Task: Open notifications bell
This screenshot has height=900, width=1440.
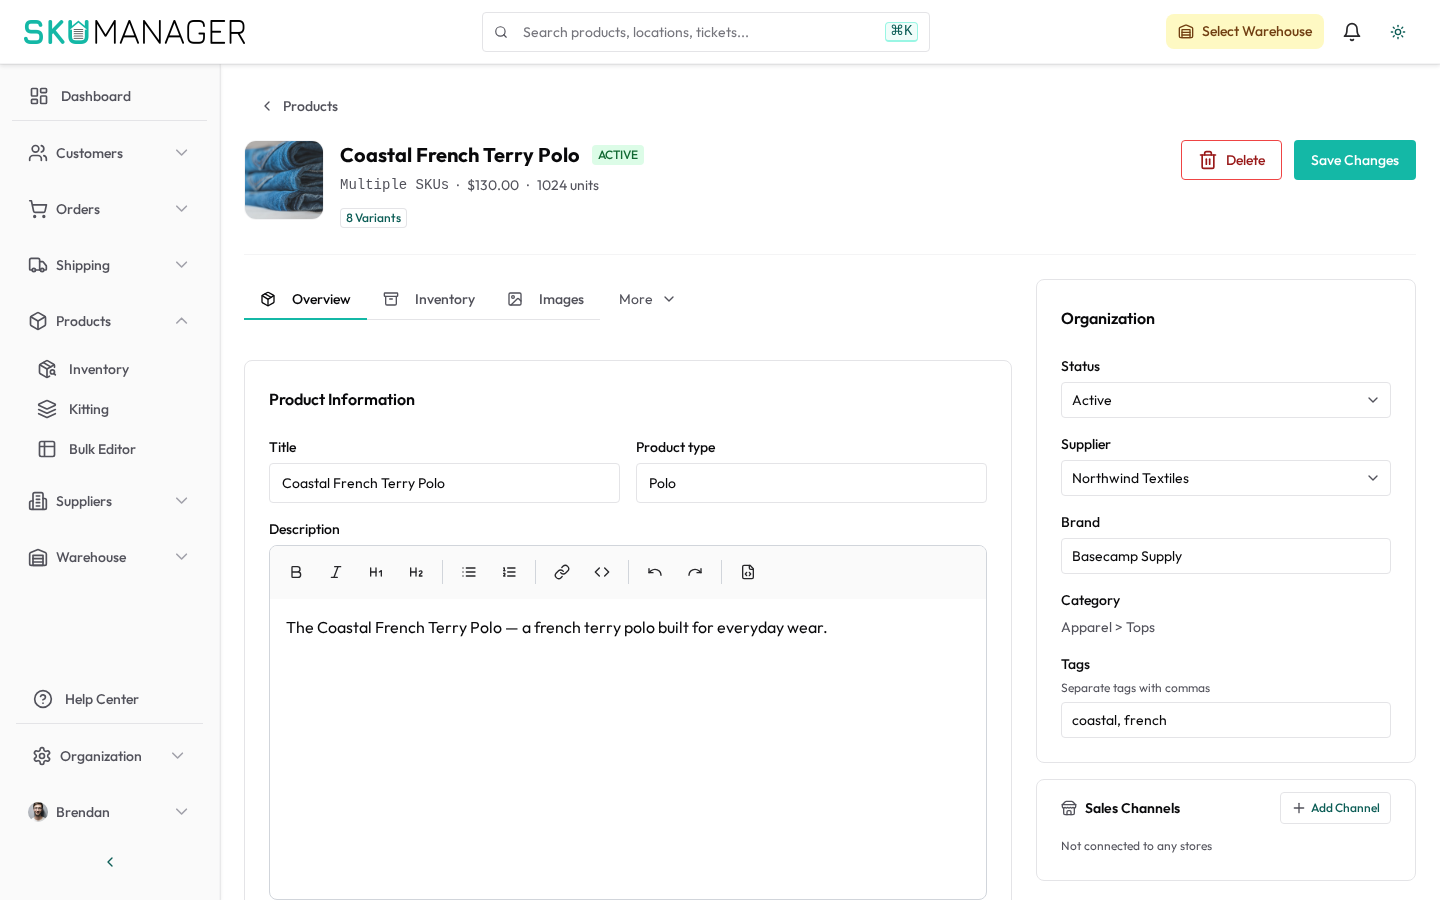Action: click(x=1352, y=32)
